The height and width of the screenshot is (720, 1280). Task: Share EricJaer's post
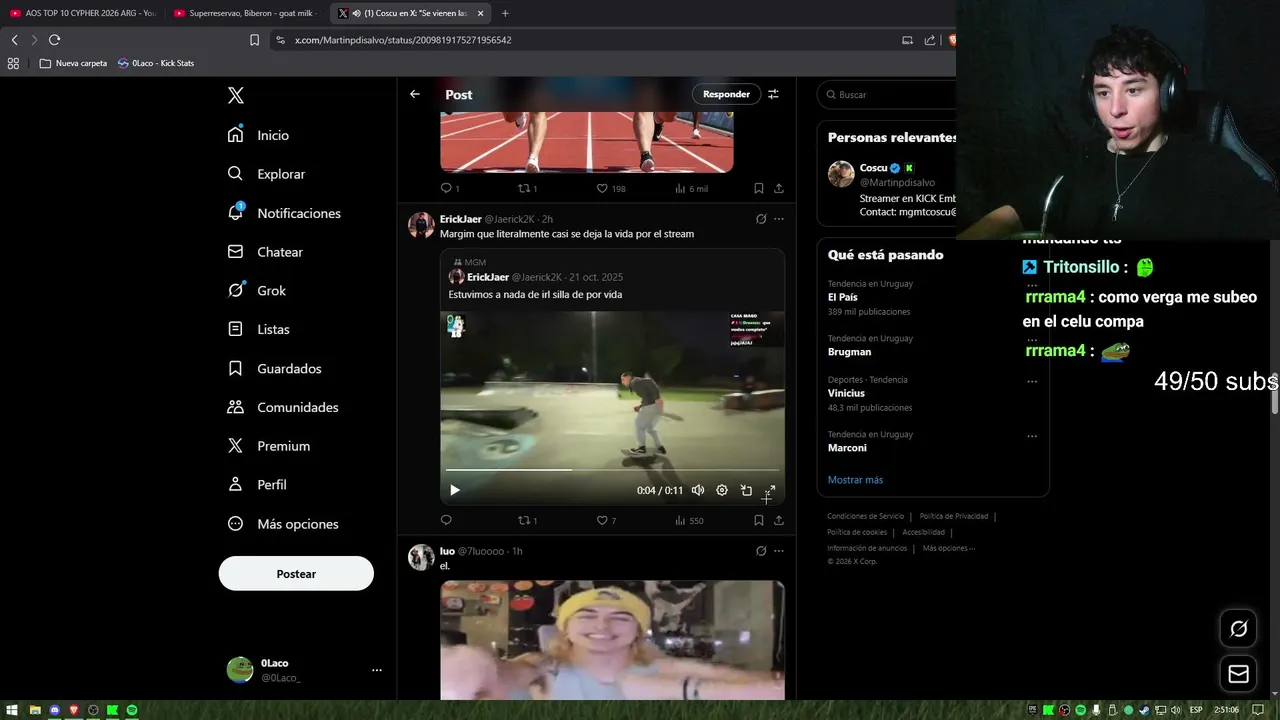779,520
